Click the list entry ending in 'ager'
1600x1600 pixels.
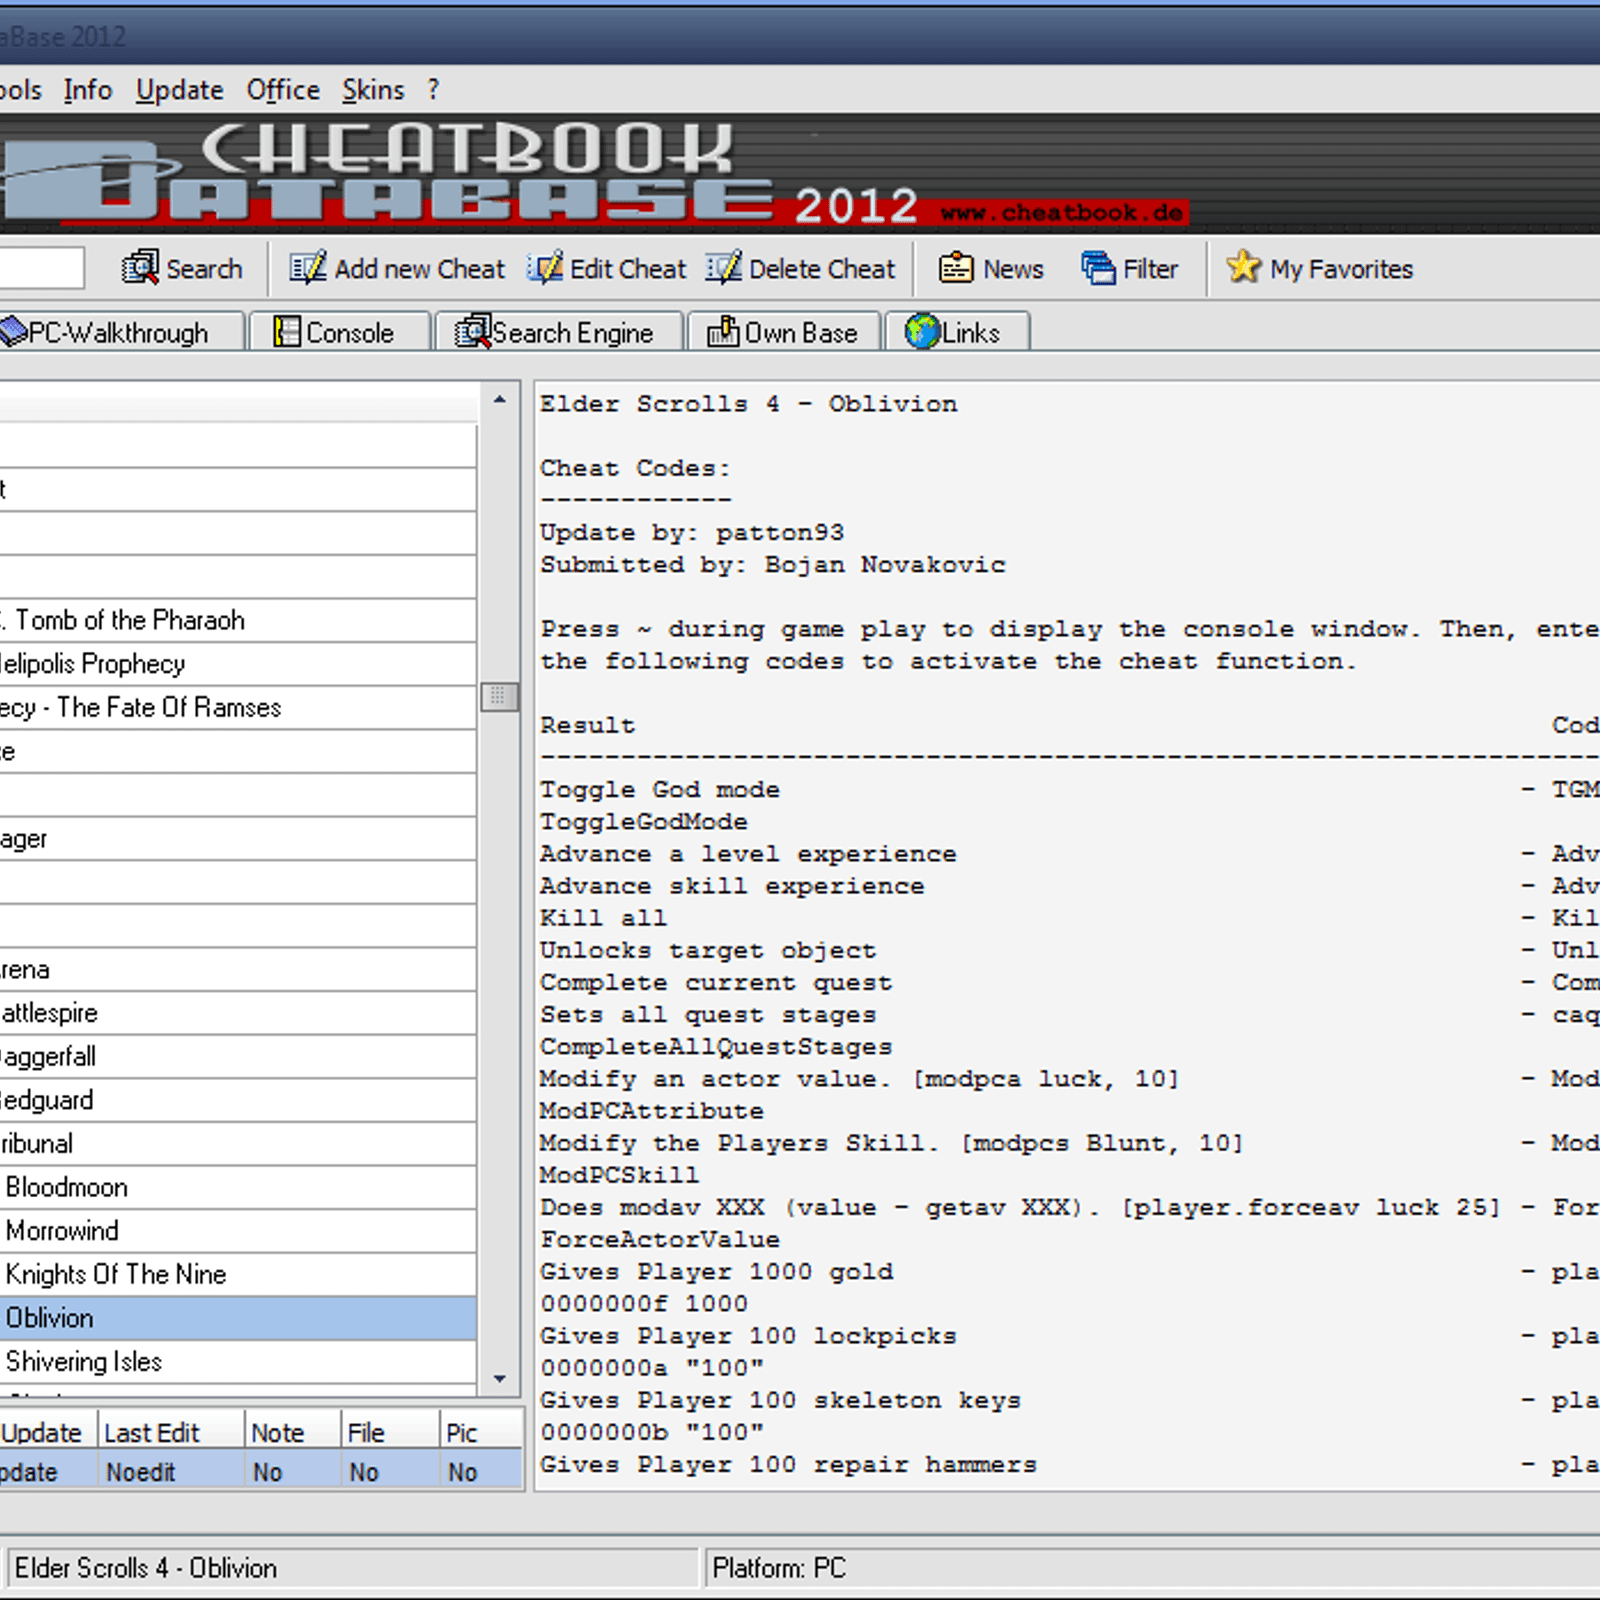237,839
